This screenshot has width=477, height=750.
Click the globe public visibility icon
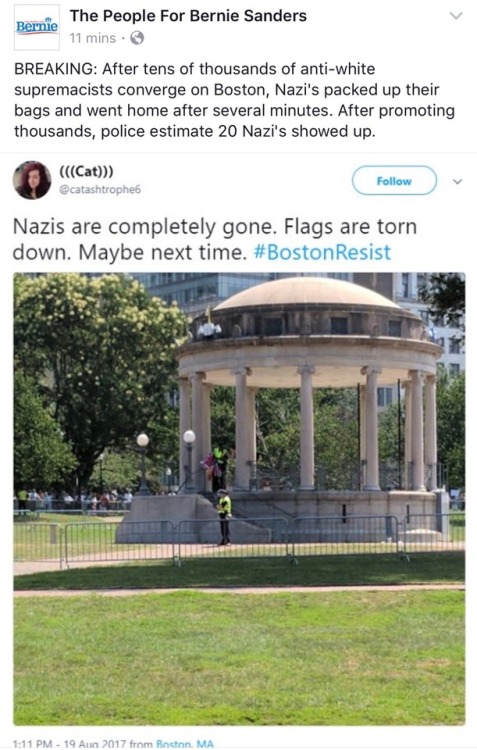[137, 38]
